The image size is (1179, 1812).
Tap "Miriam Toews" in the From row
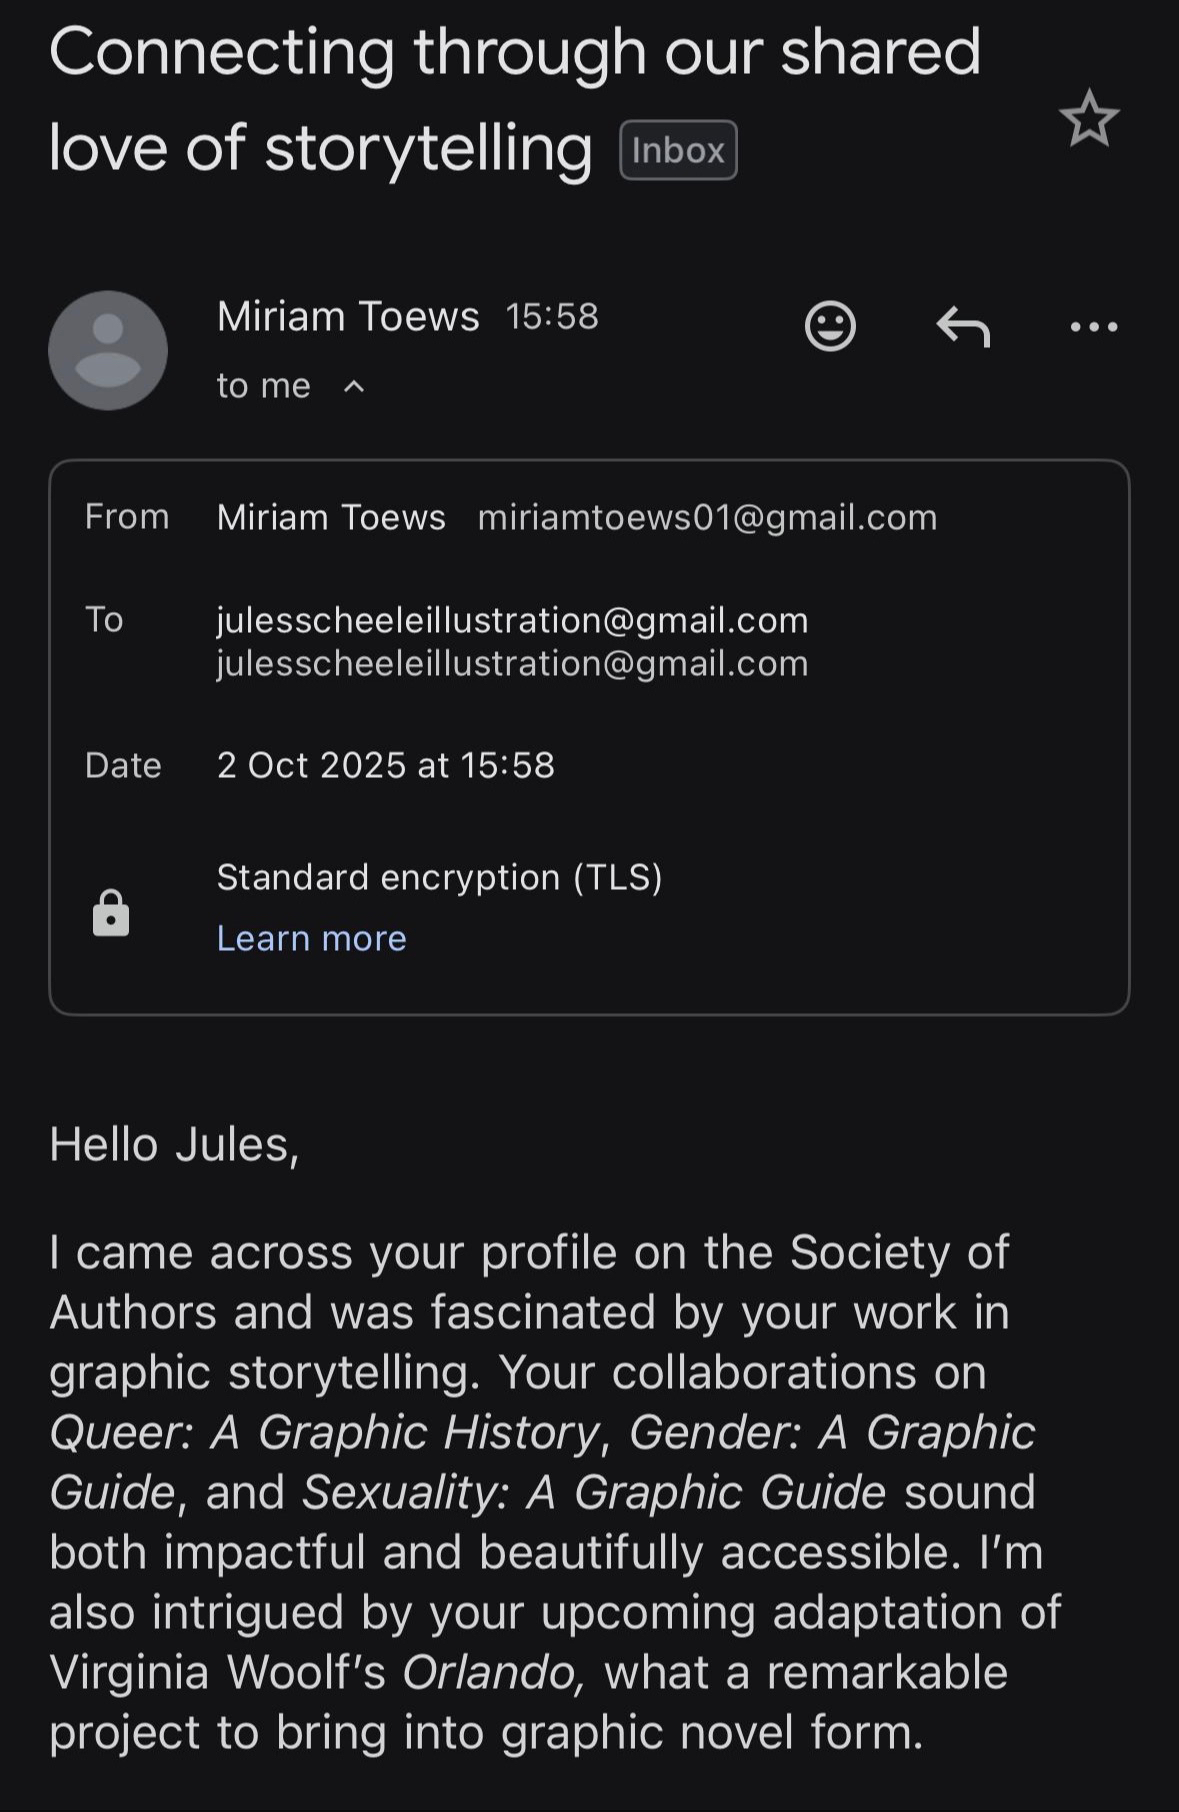pos(331,517)
